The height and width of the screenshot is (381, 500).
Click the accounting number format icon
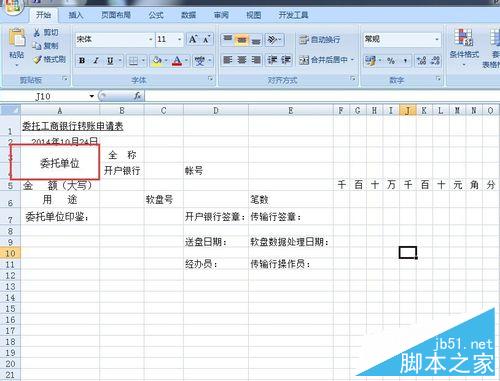[370, 61]
